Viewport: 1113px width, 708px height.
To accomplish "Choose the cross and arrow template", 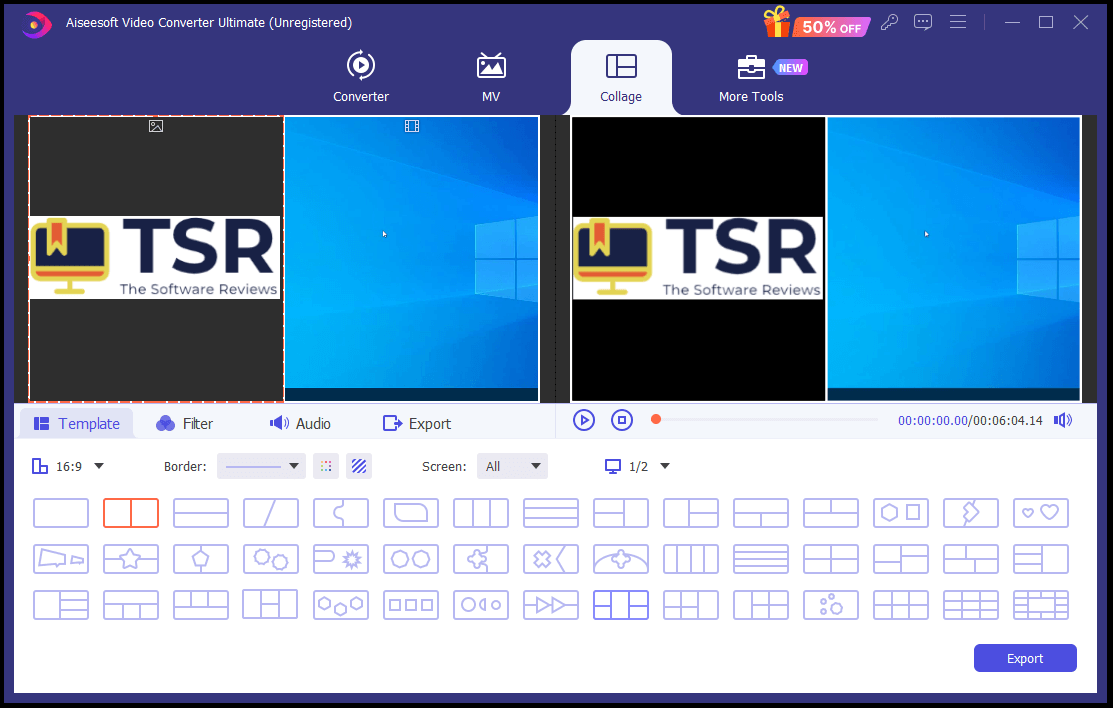I will tap(551, 559).
